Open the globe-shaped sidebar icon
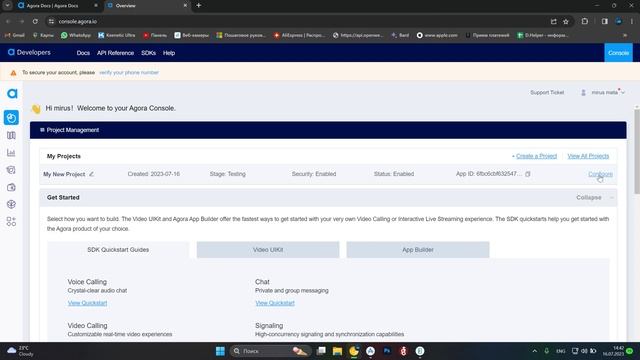Viewport: 640px width, 360px height. click(x=11, y=204)
